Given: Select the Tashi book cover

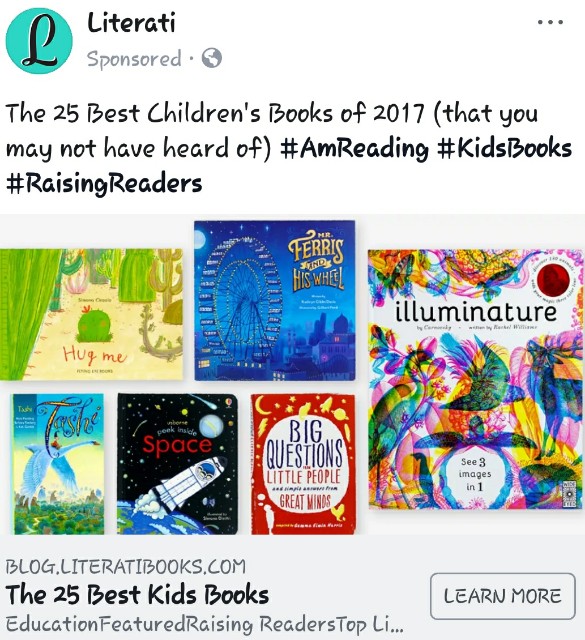Looking at the screenshot, I should (x=57, y=464).
